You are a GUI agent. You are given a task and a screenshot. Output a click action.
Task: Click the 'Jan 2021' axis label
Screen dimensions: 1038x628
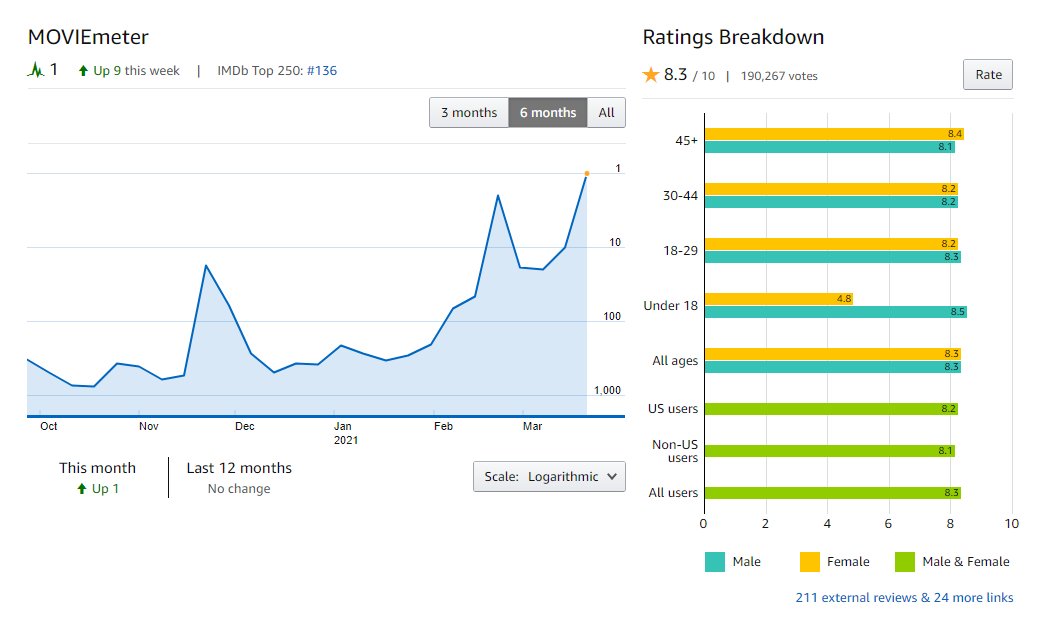coord(345,433)
